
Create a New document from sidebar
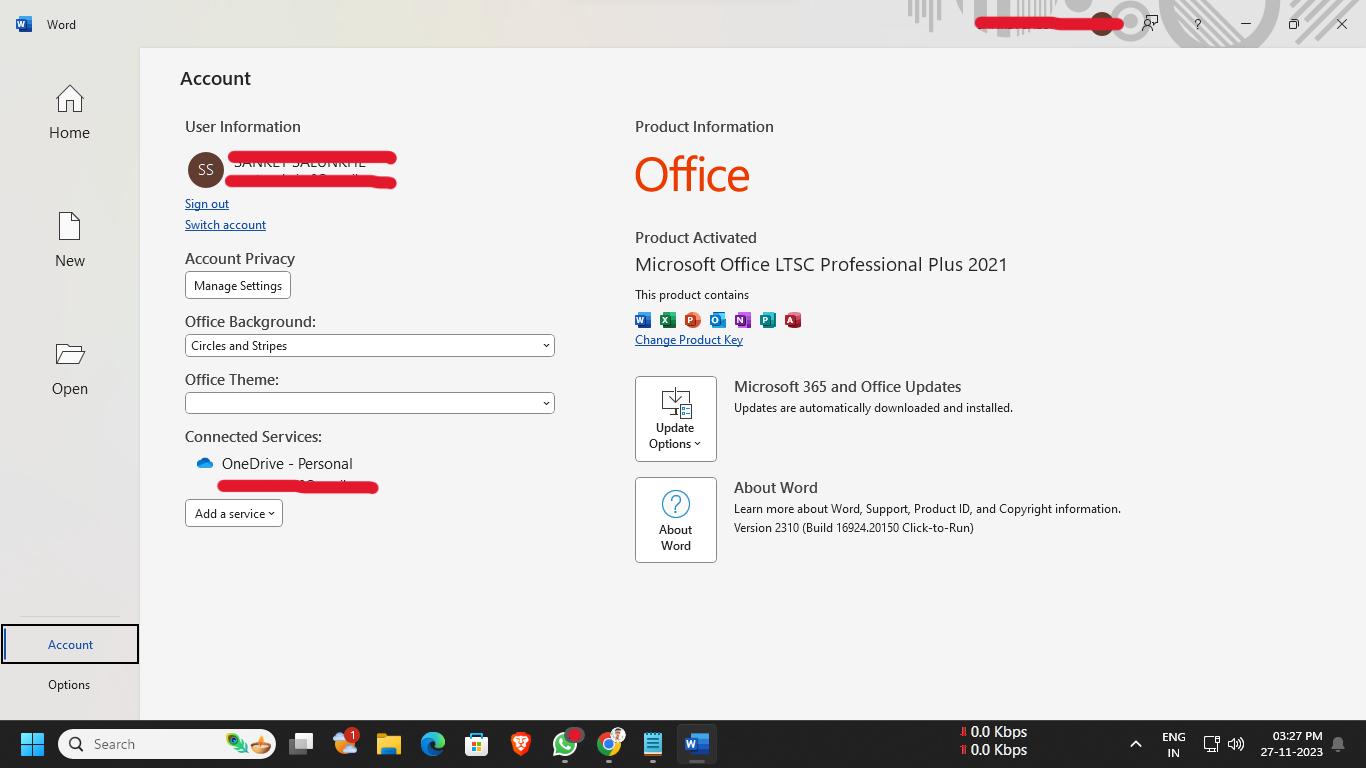click(x=69, y=240)
